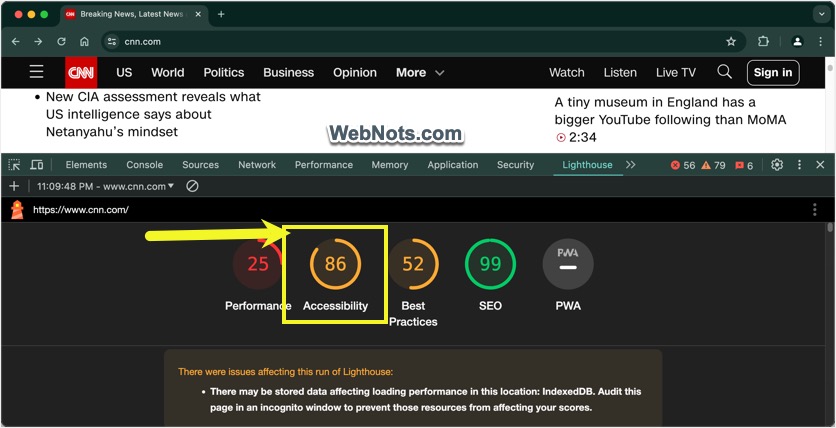The image size is (836, 428).
Task: Open the report dropdown 11:09:48 PM
Action: 106,186
